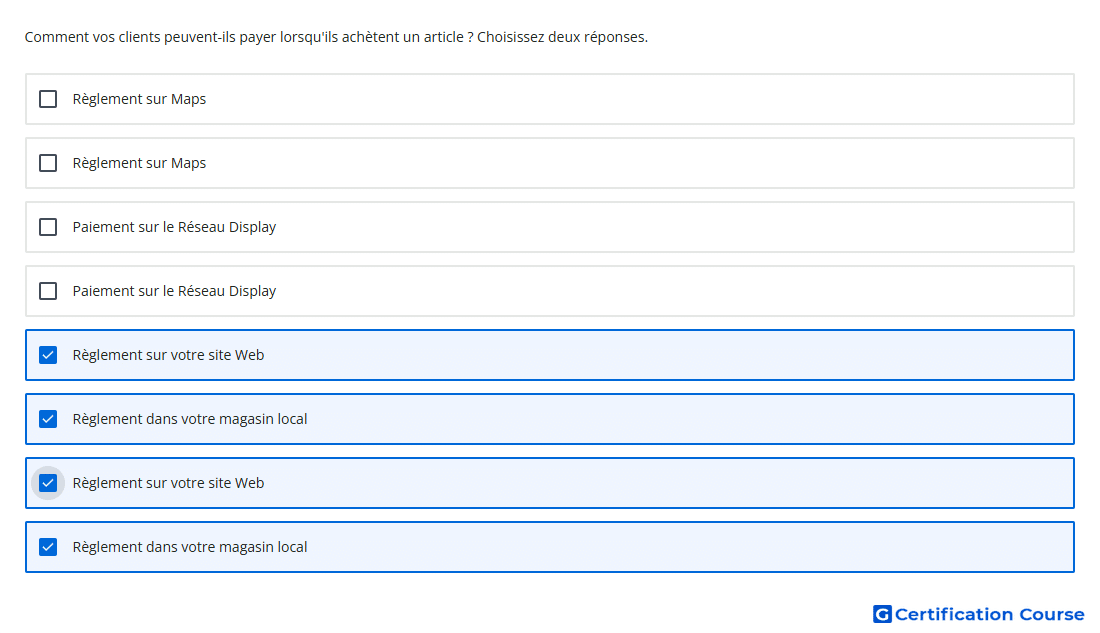Click the blue G logo icon
Viewport: 1100px width, 633px height.
(x=882, y=614)
